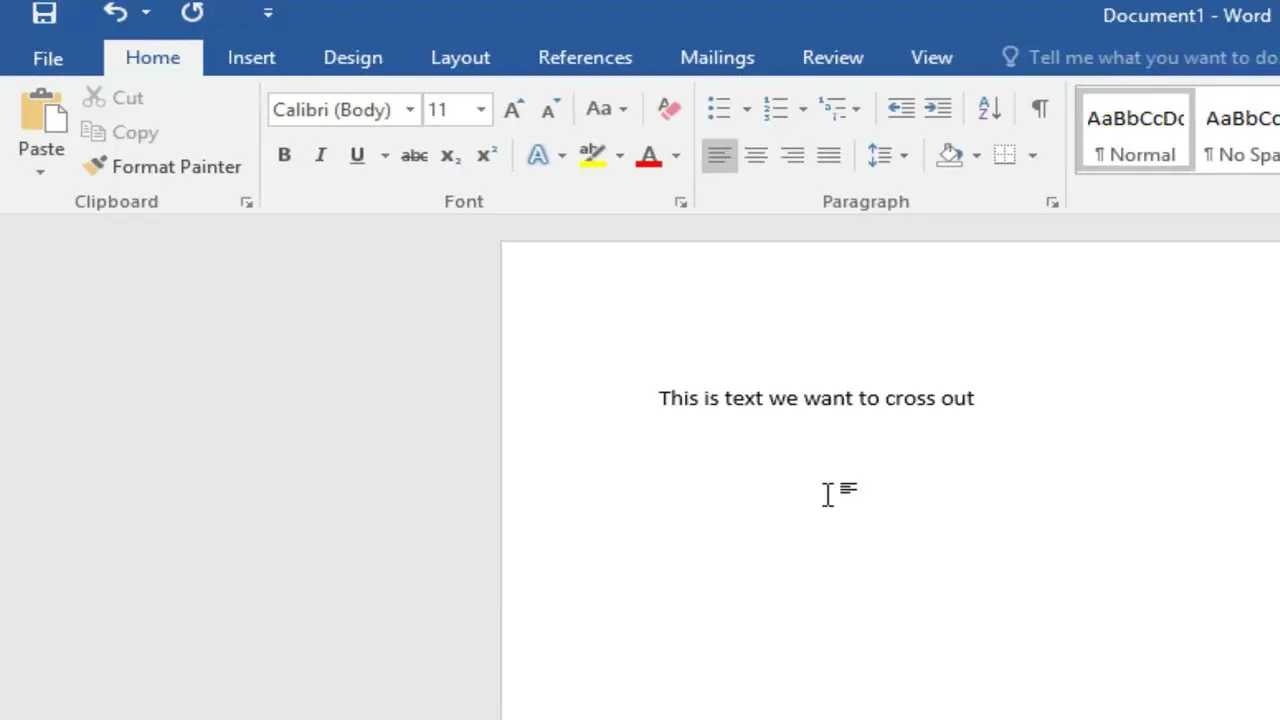
Task: Apply Subscript formatting
Action: pos(451,156)
